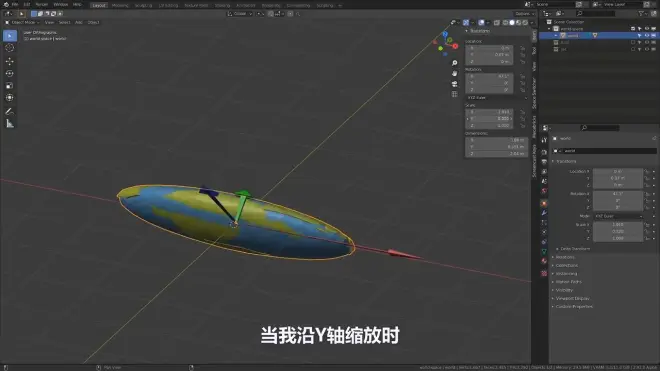Click the outliner filter funnel icon

641,14
